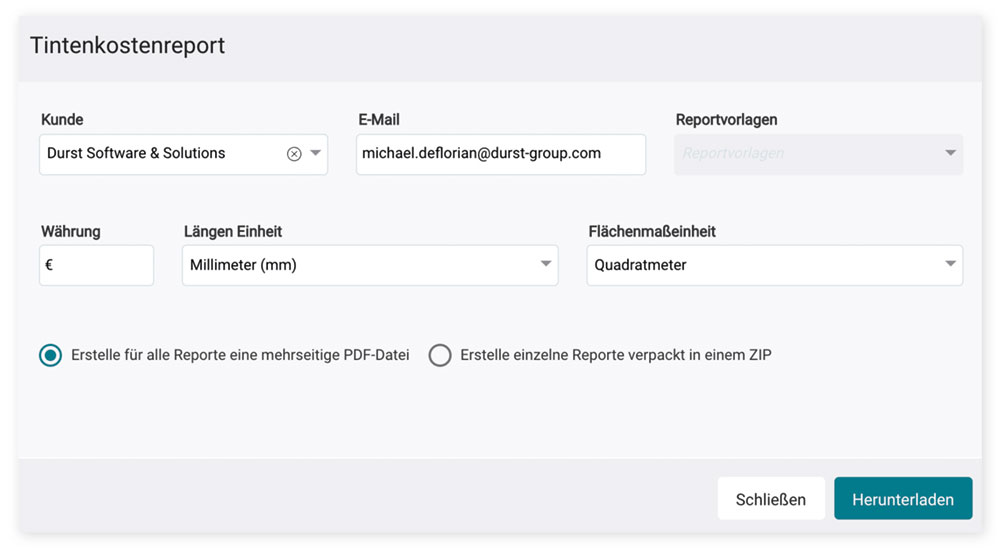
Task: Click the greyed Reportvorlagen placeholder text
Action: tap(733, 154)
